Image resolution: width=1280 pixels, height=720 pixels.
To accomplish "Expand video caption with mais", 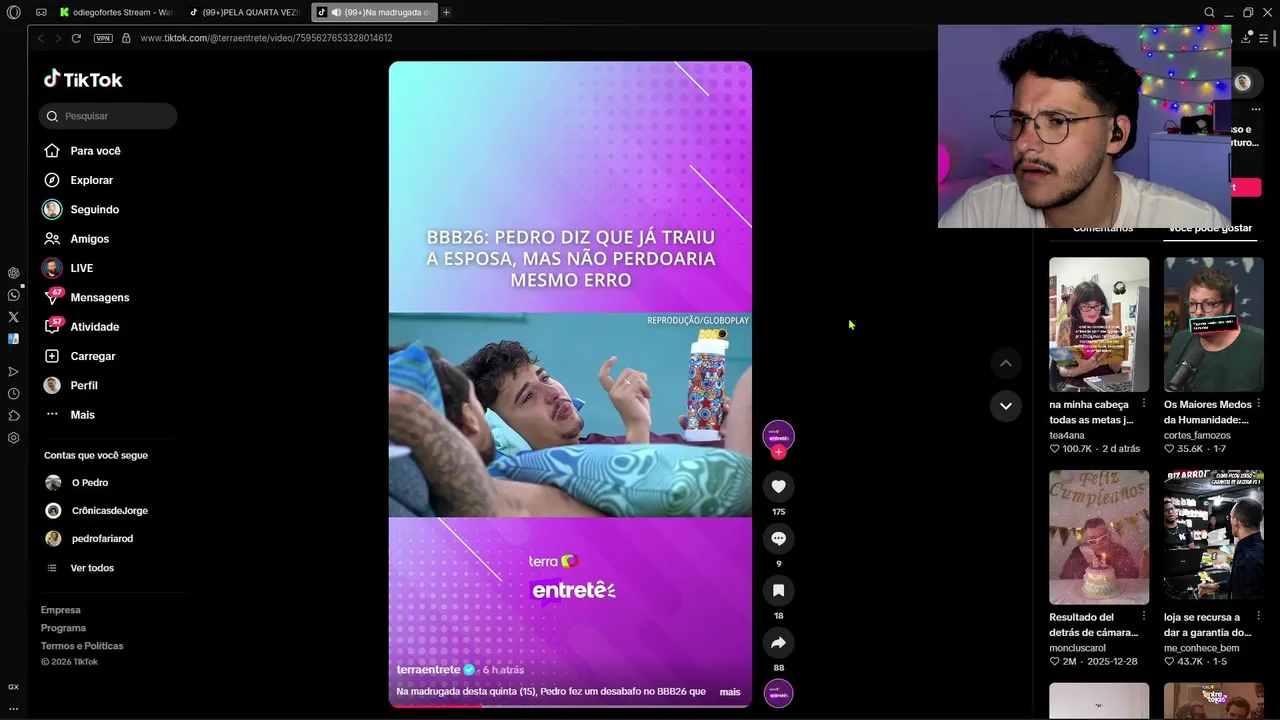I will (x=730, y=692).
